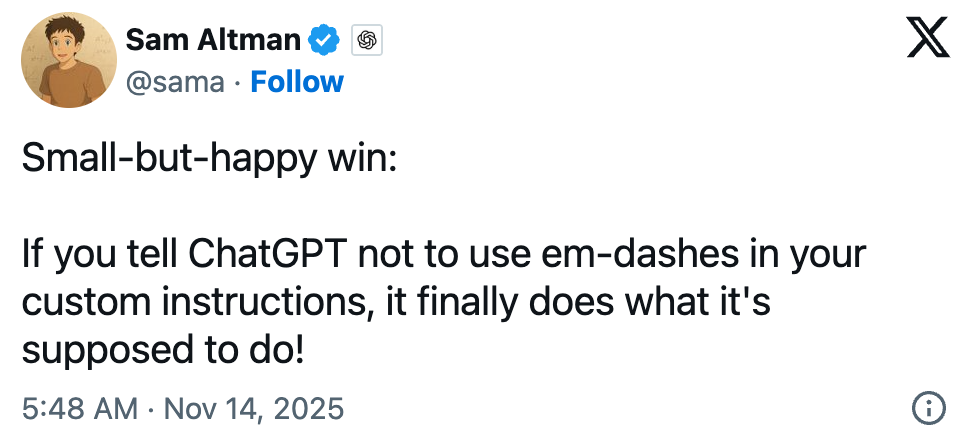Click the OpenAI affiliation badge icon
The width and height of the screenshot is (972, 446).
(x=368, y=40)
